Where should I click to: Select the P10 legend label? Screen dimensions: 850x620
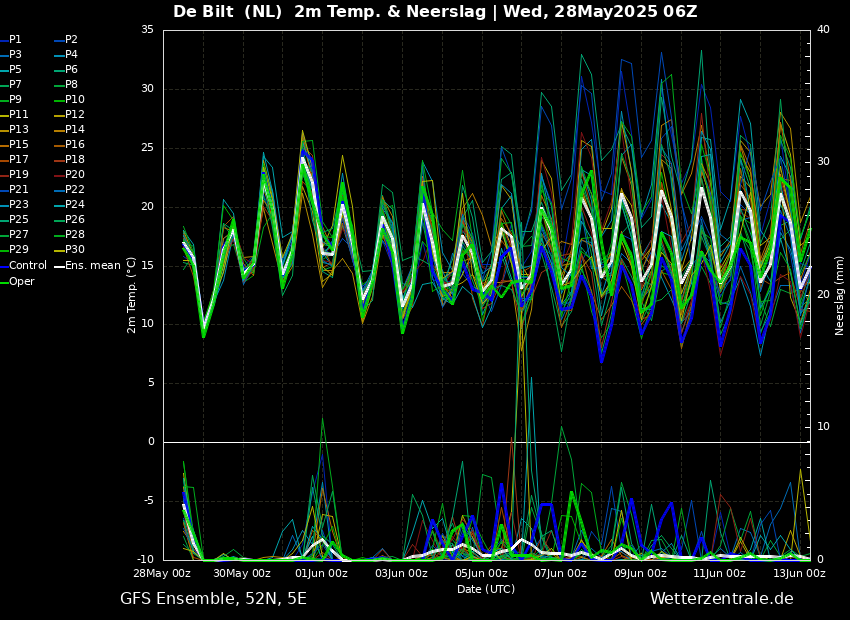pyautogui.click(x=75, y=100)
